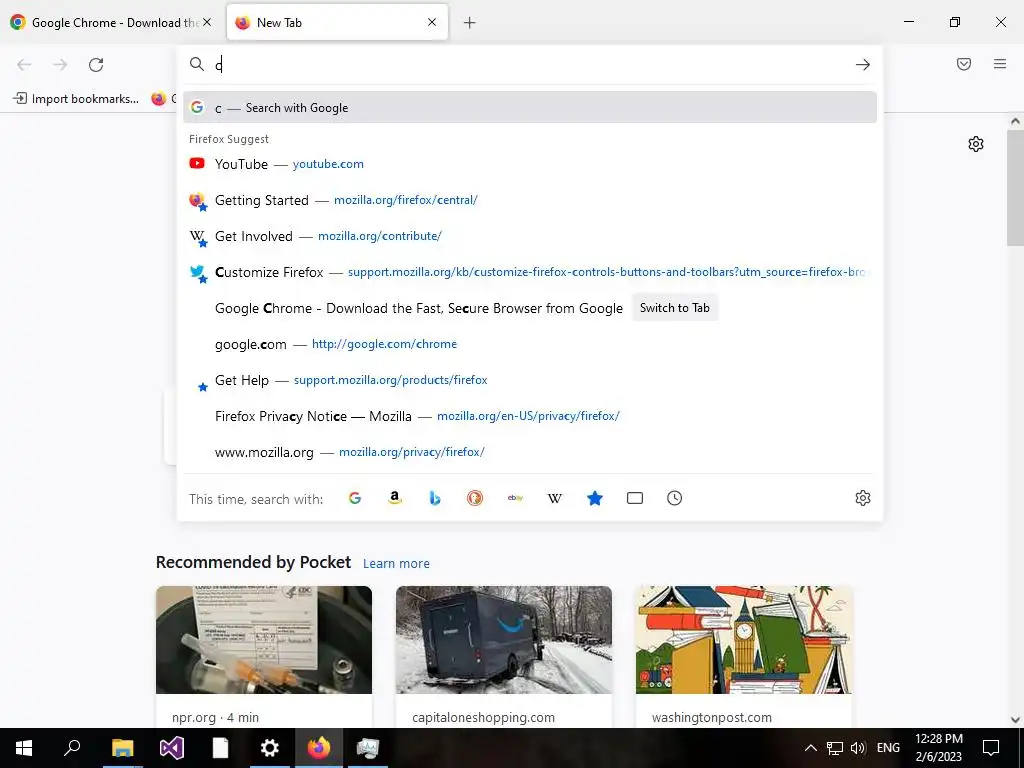This screenshot has width=1024, height=768.
Task: Close the New Tab tab
Action: pos(432,22)
